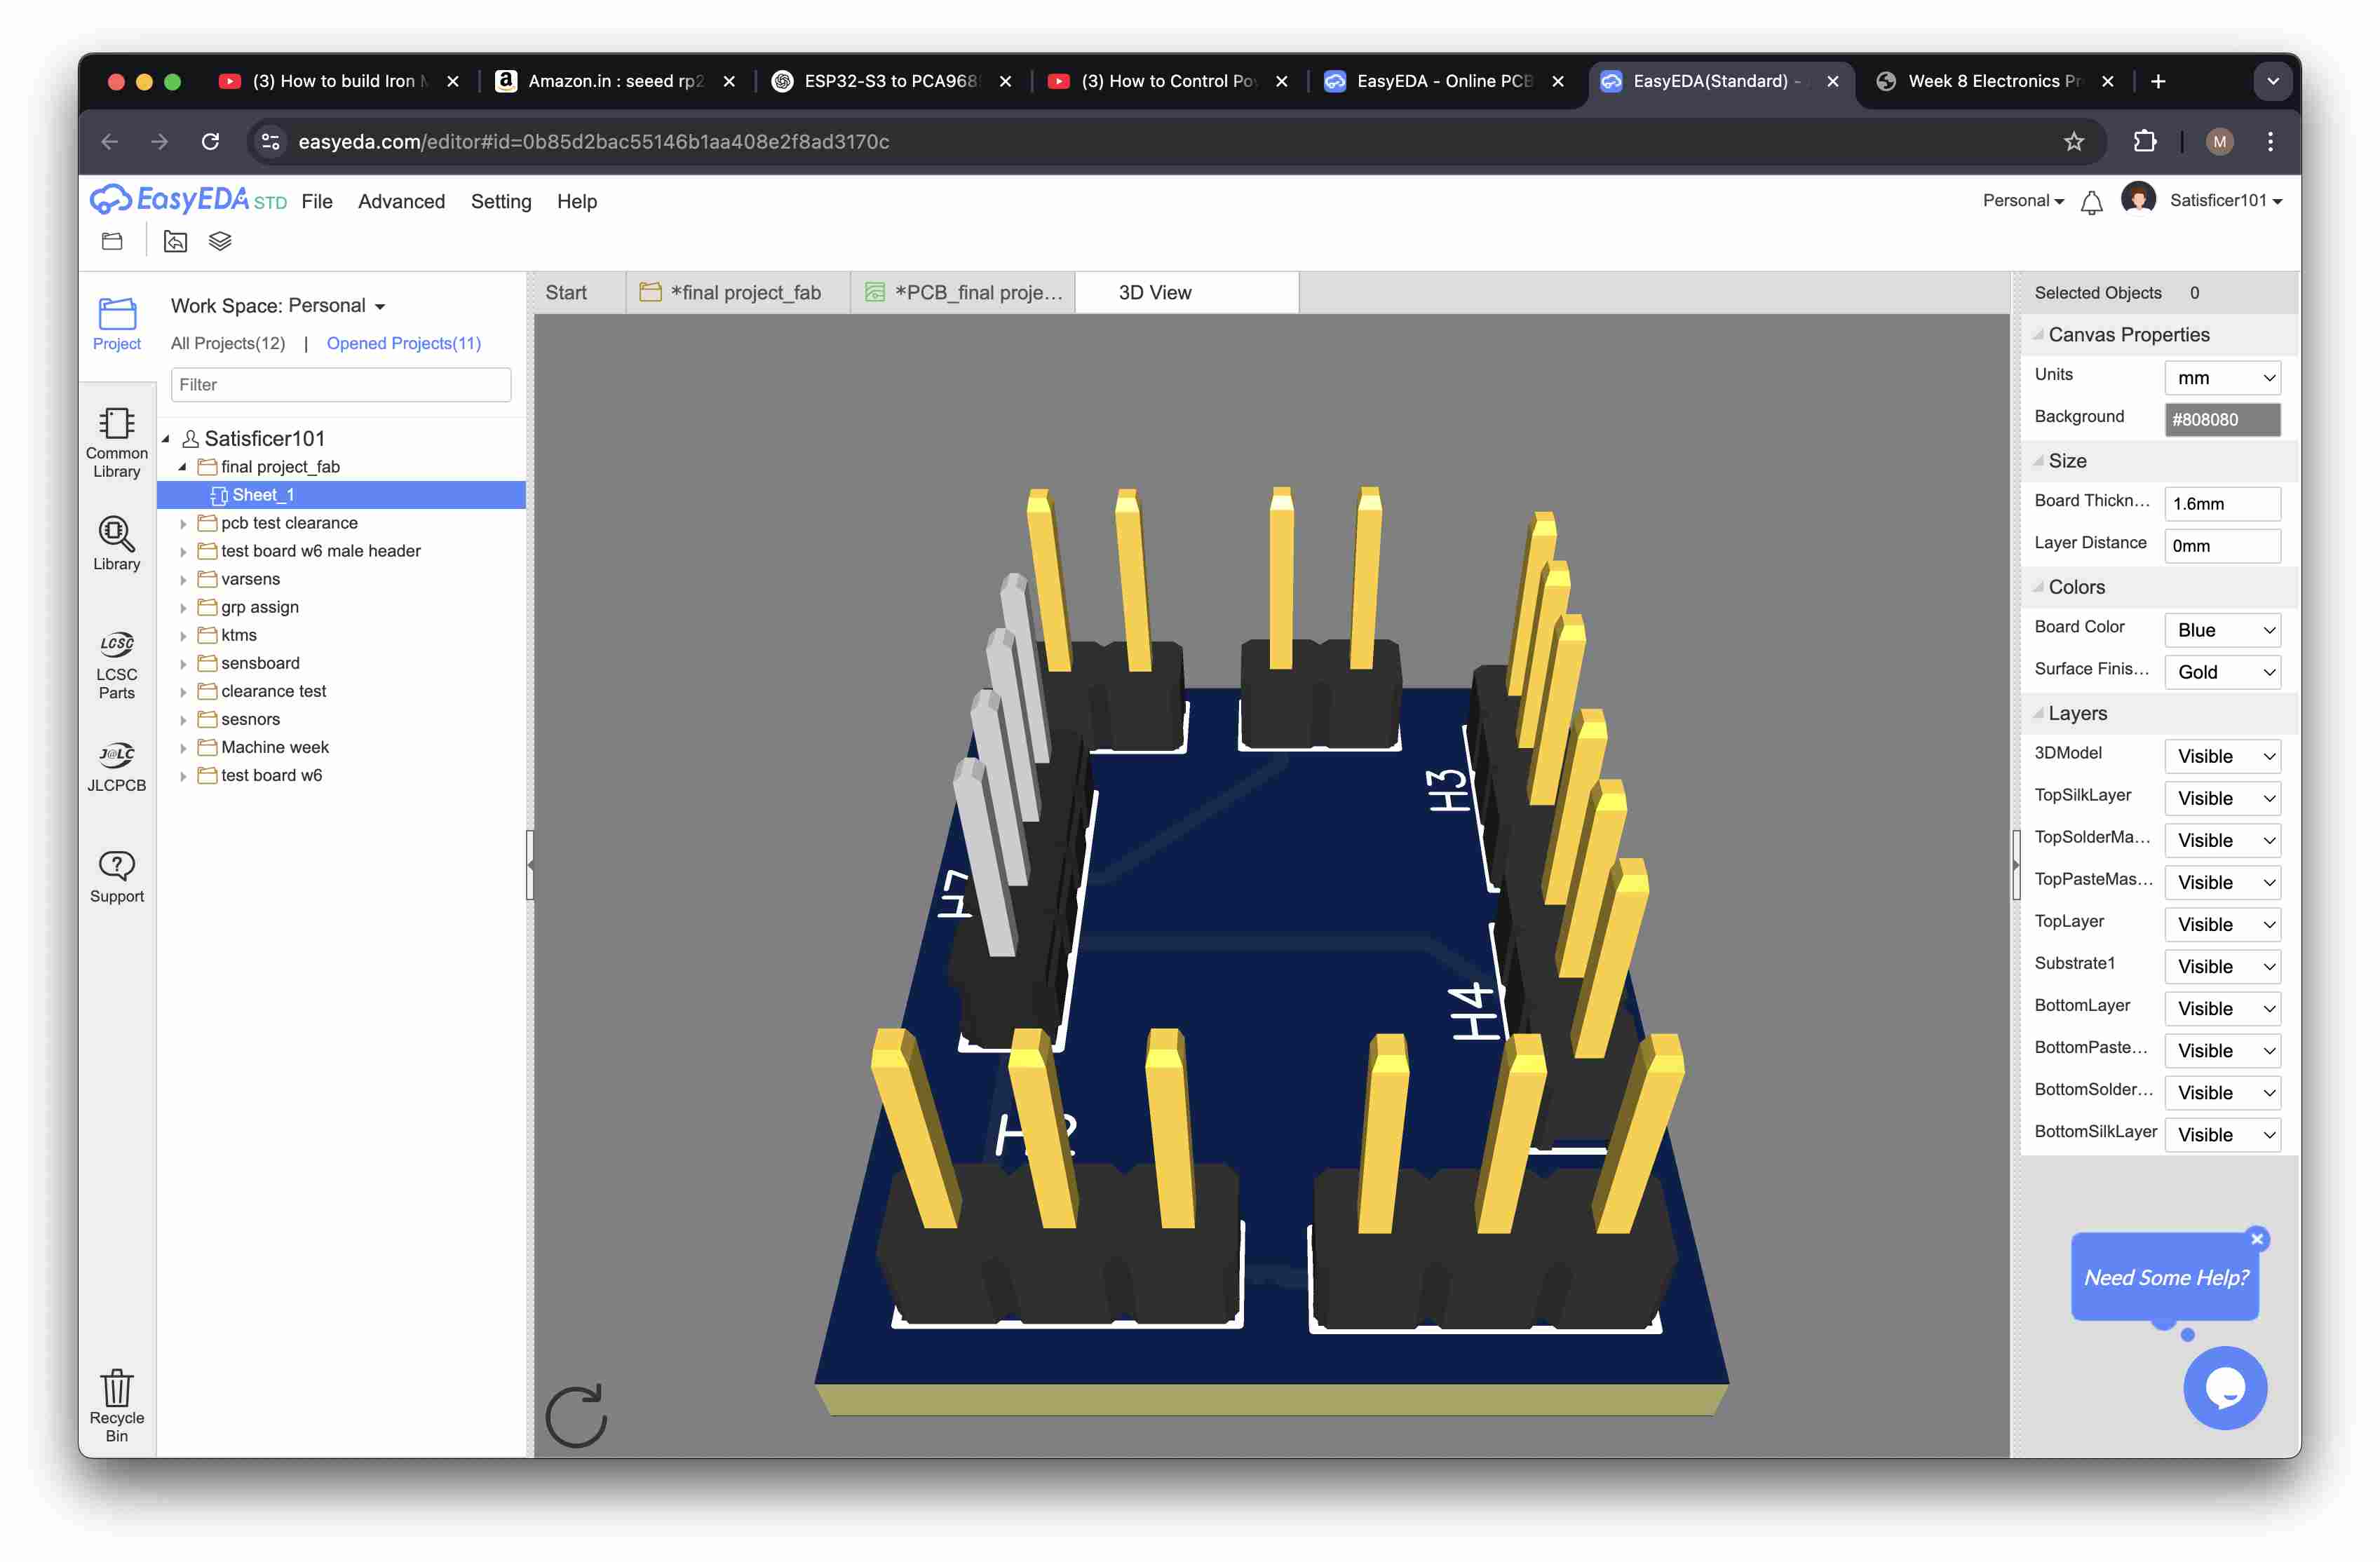Open the Help menu
Viewport: 2380px width, 1562px height.
pyautogui.click(x=577, y=201)
